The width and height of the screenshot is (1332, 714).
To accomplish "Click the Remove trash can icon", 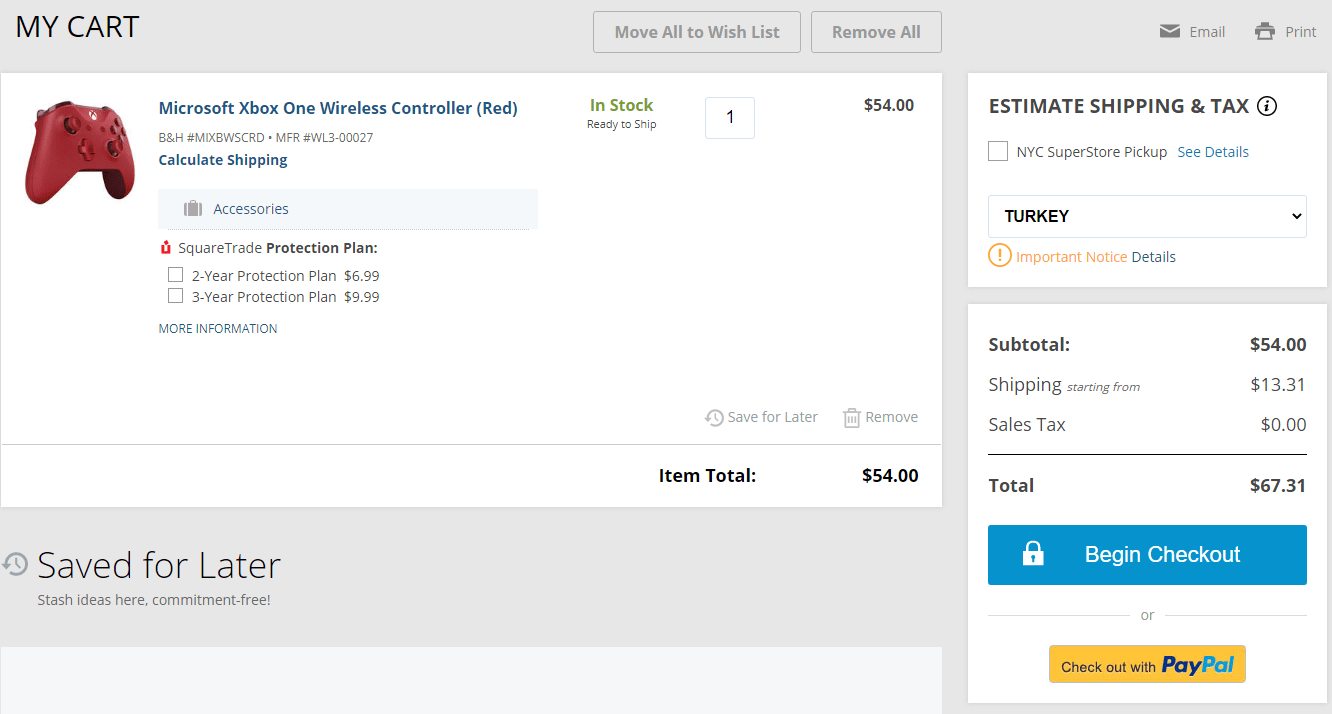I will (852, 418).
